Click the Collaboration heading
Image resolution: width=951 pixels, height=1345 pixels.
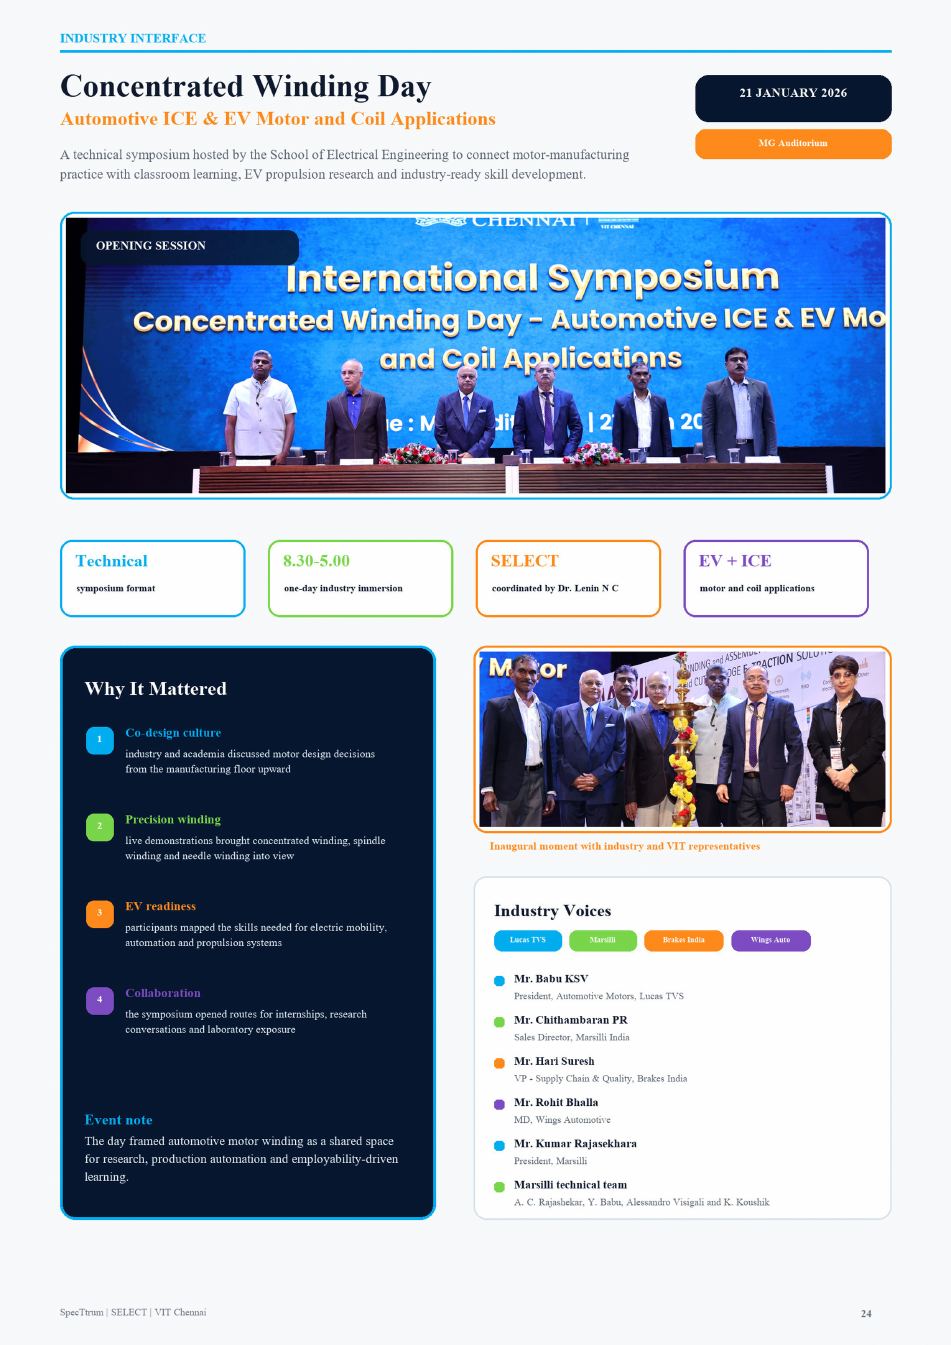(x=163, y=993)
